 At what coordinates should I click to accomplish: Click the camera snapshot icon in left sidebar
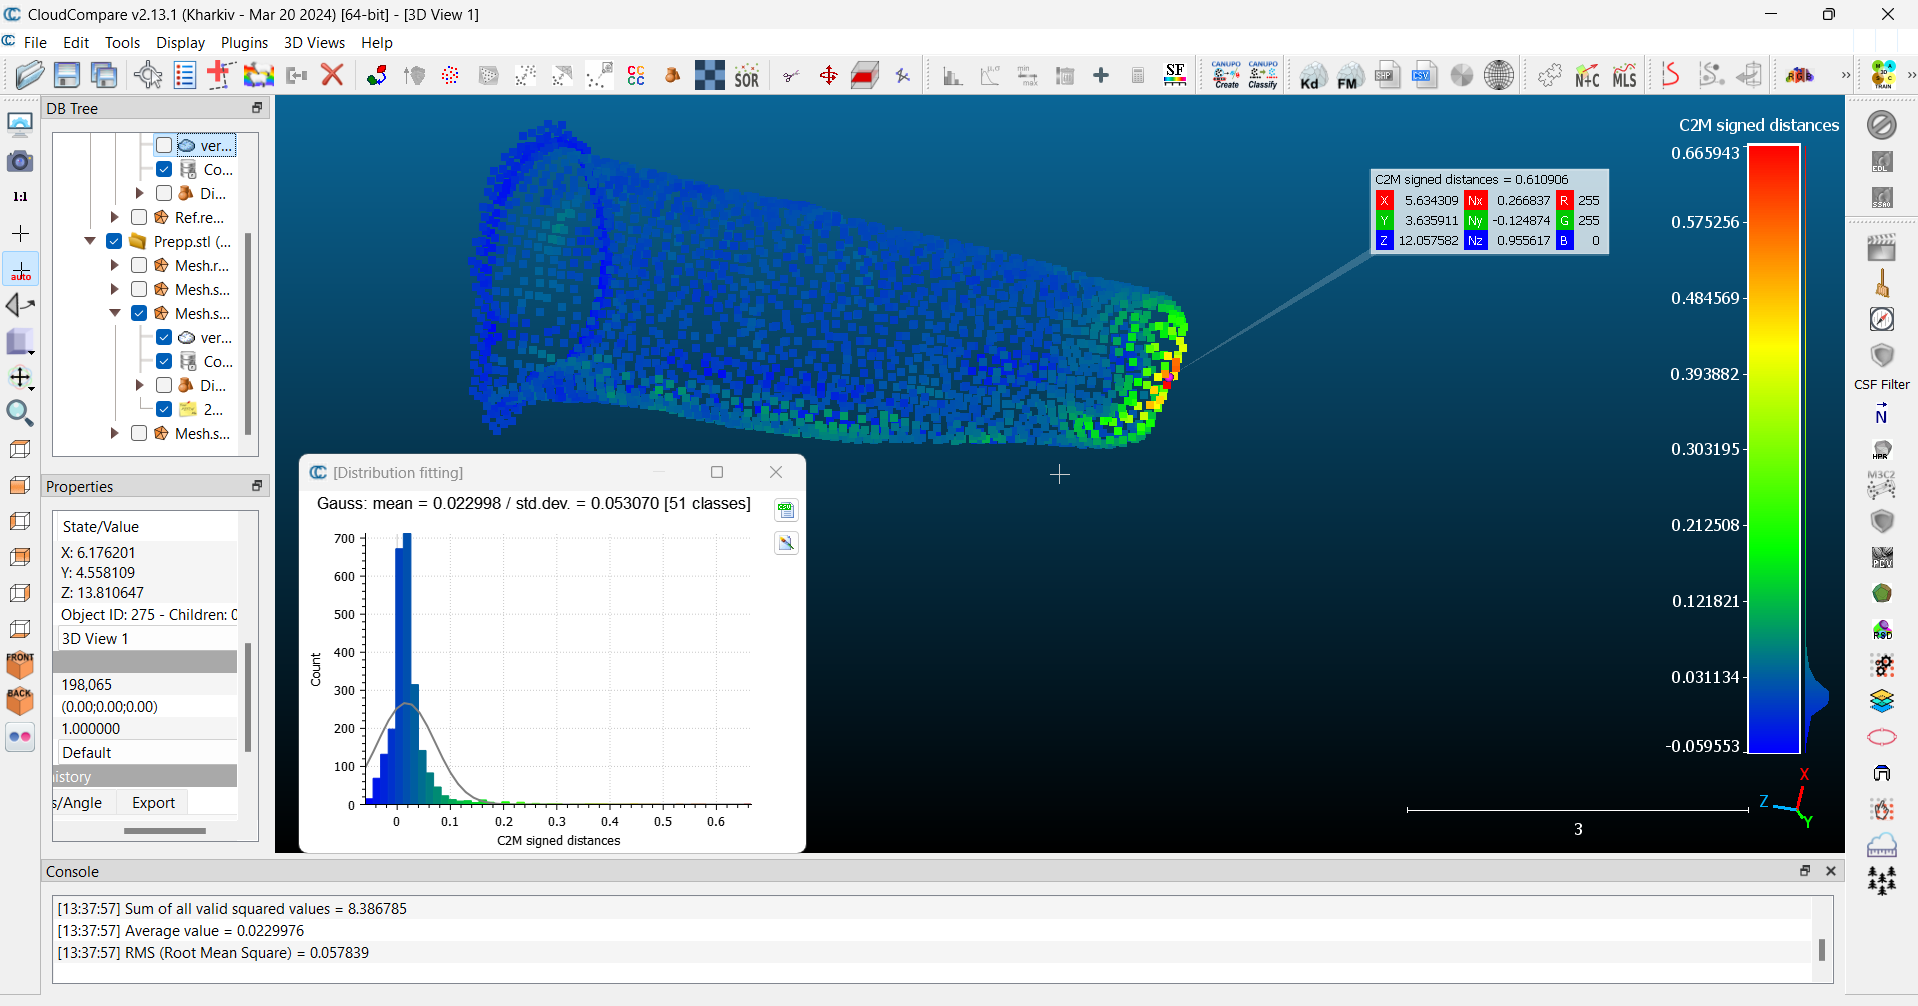point(20,162)
